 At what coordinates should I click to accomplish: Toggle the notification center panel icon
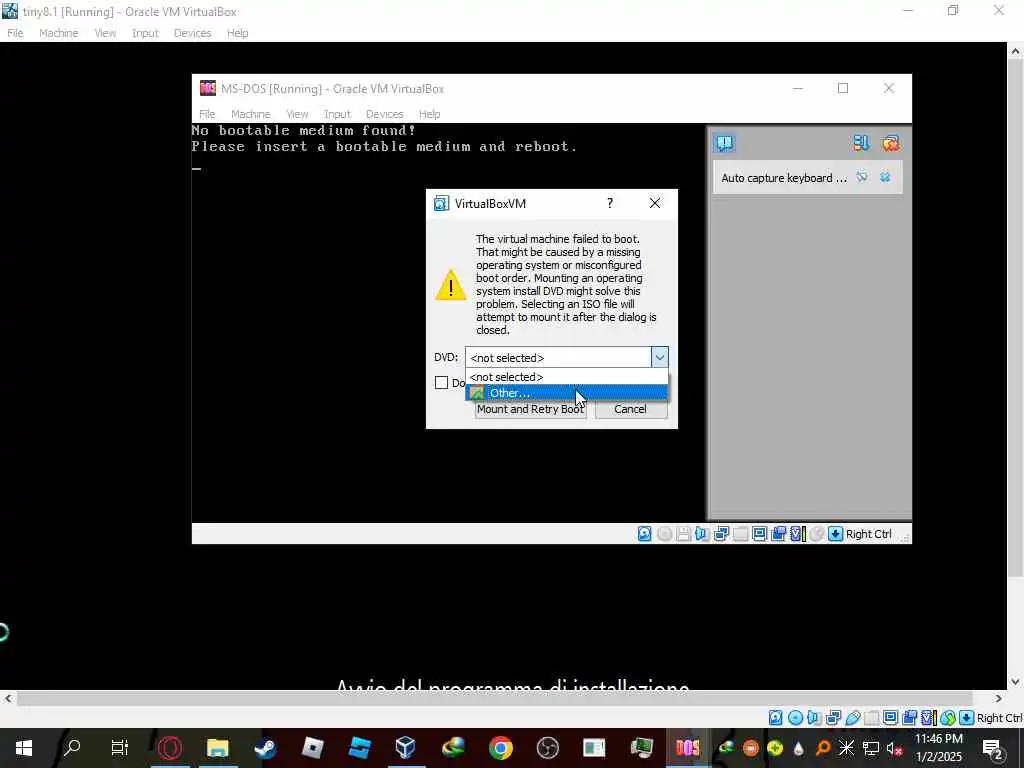[724, 143]
